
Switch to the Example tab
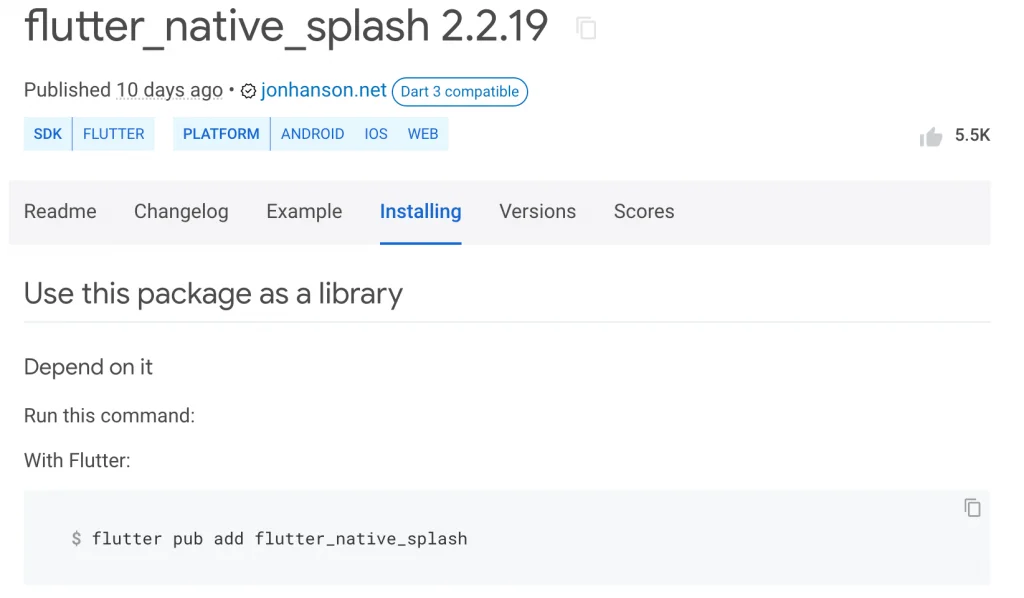pyautogui.click(x=304, y=212)
